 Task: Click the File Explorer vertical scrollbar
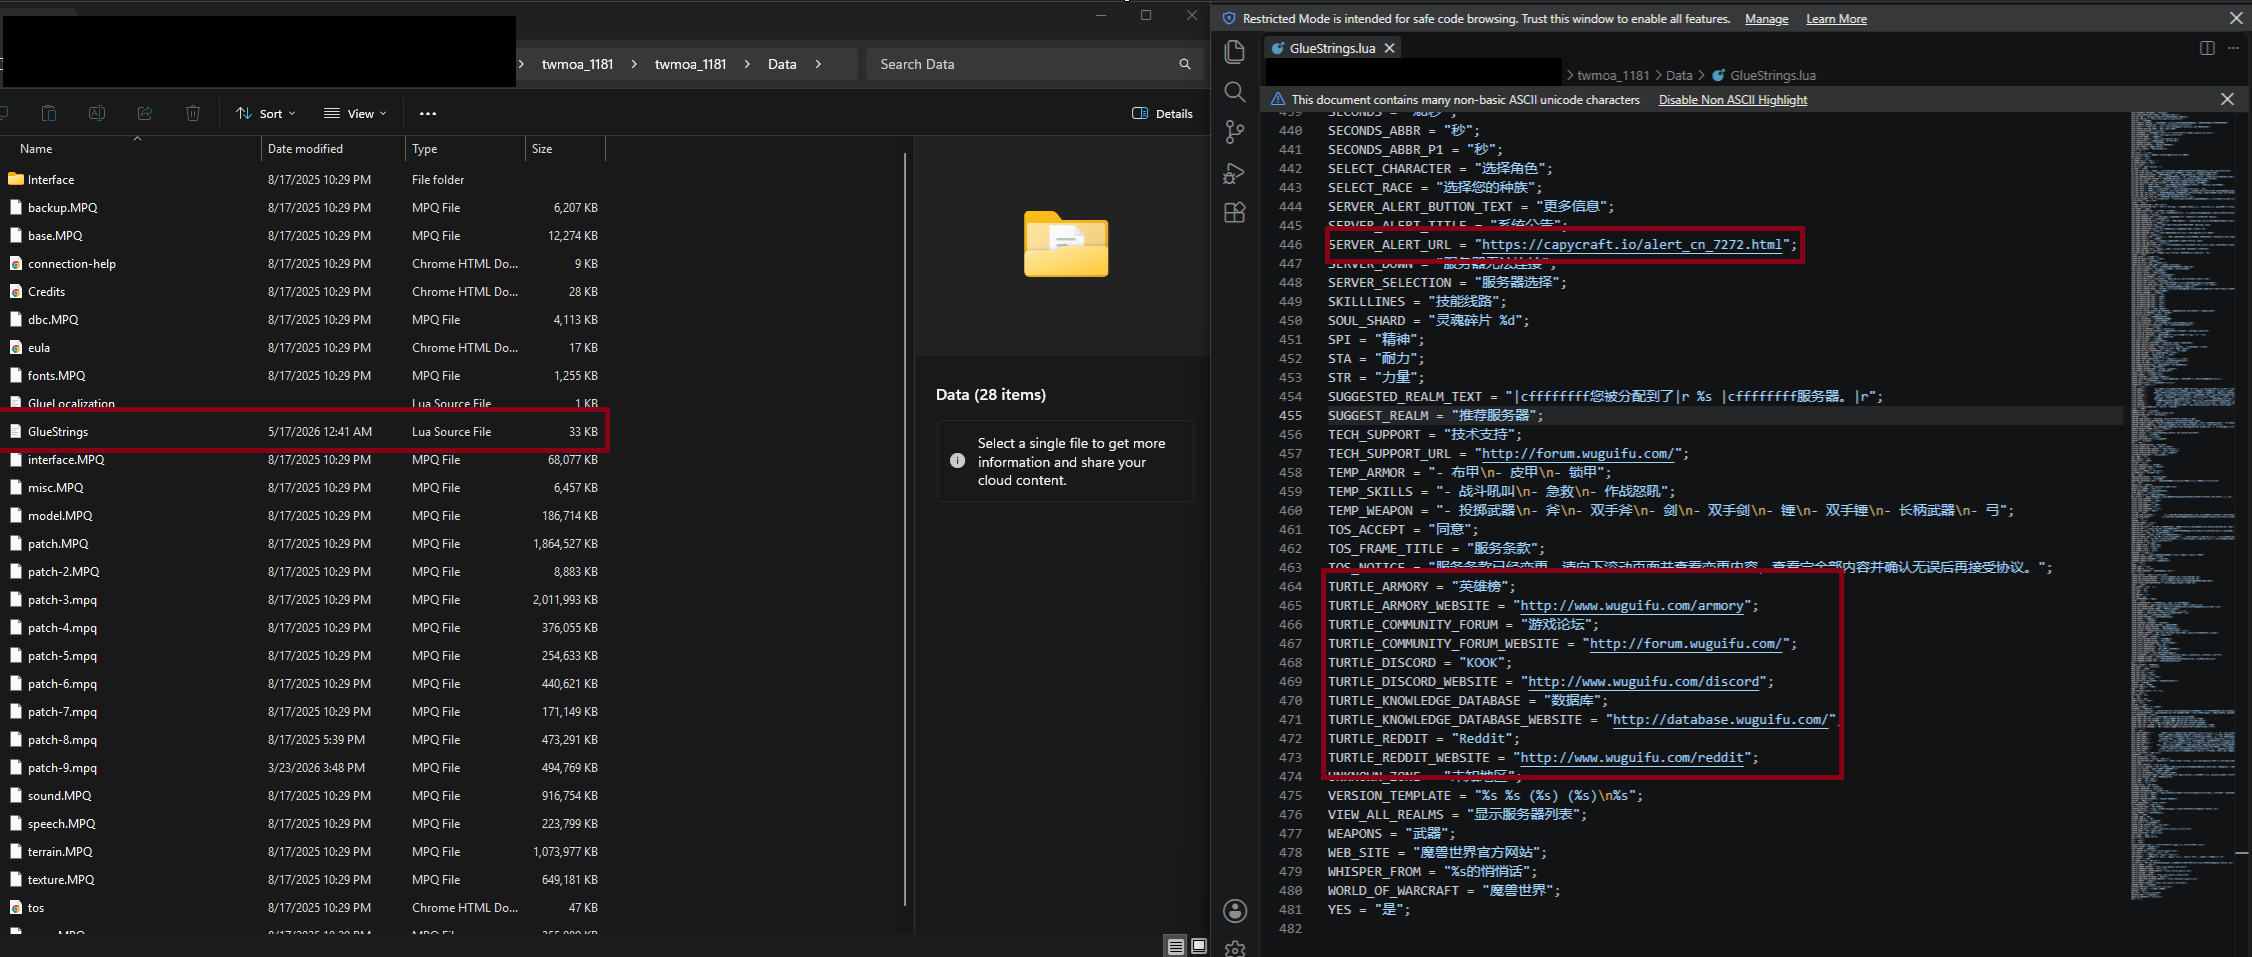click(x=905, y=528)
